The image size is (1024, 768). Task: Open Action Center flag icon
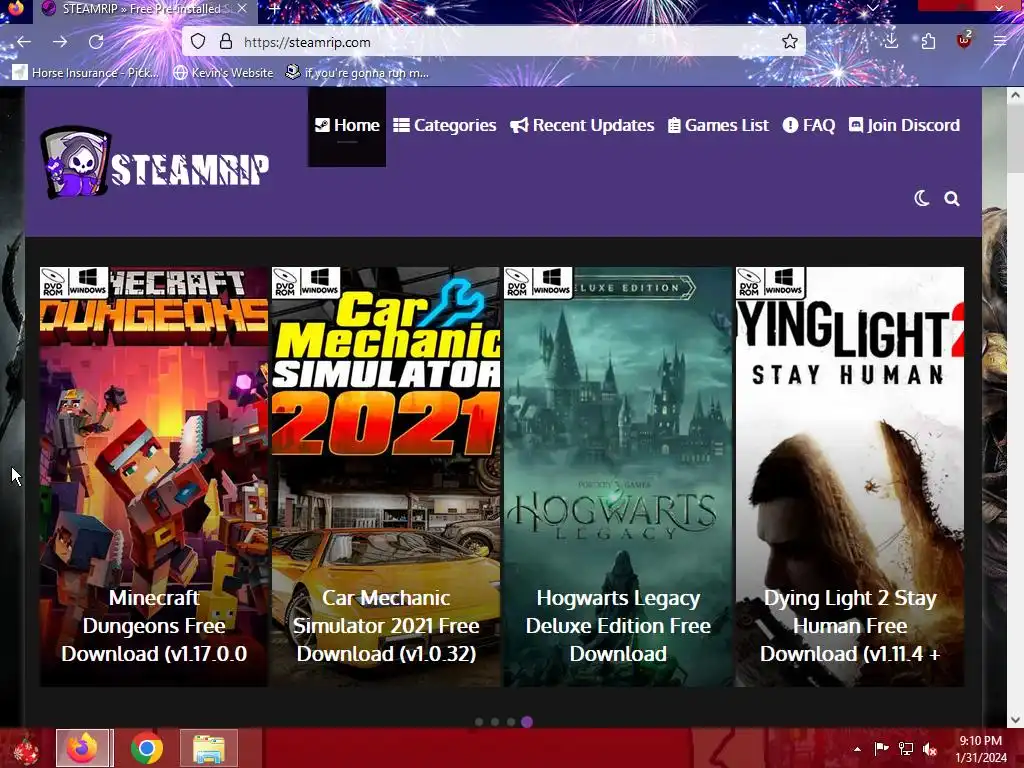(x=881, y=749)
